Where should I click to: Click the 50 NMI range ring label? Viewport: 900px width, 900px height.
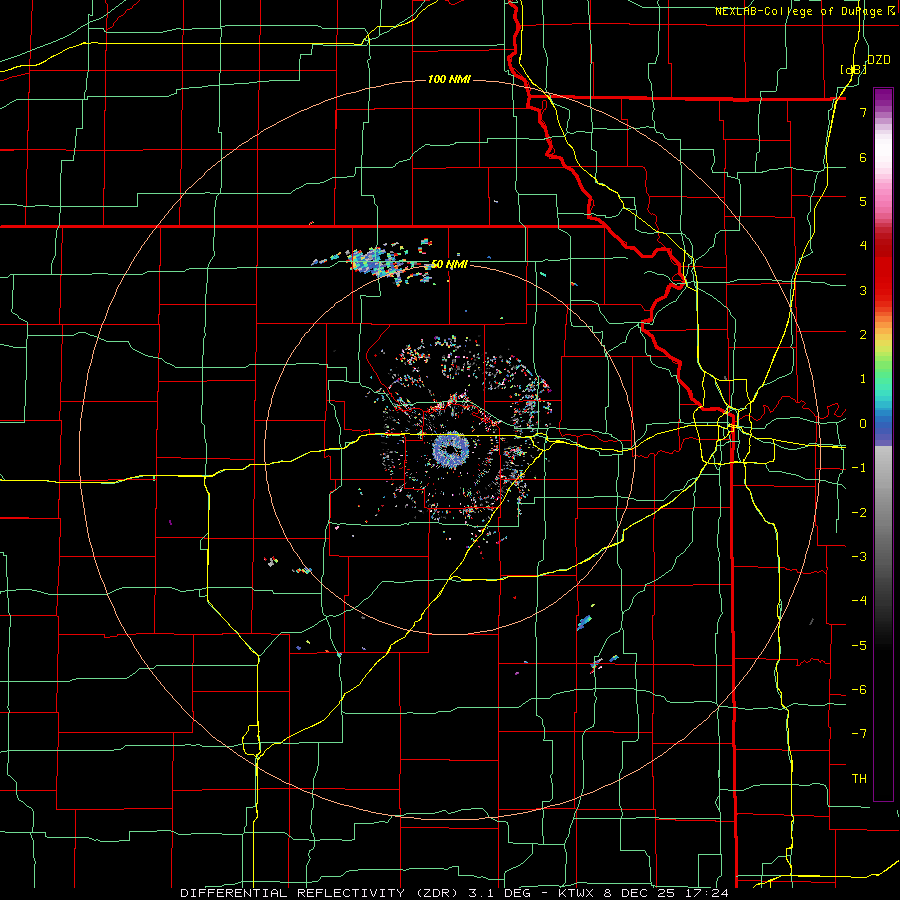pos(449,264)
